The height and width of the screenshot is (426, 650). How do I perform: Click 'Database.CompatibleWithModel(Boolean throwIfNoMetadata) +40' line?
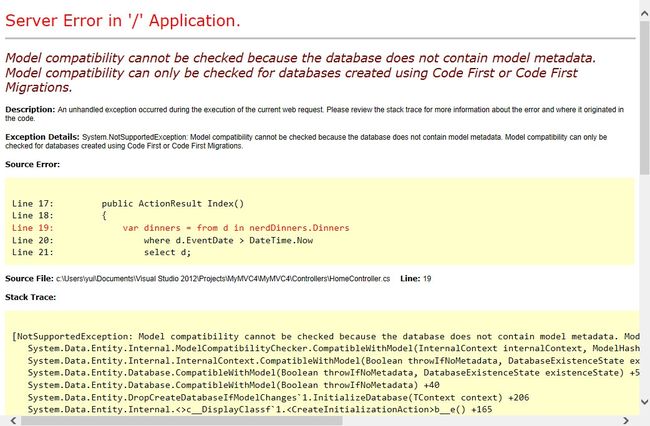click(233, 385)
